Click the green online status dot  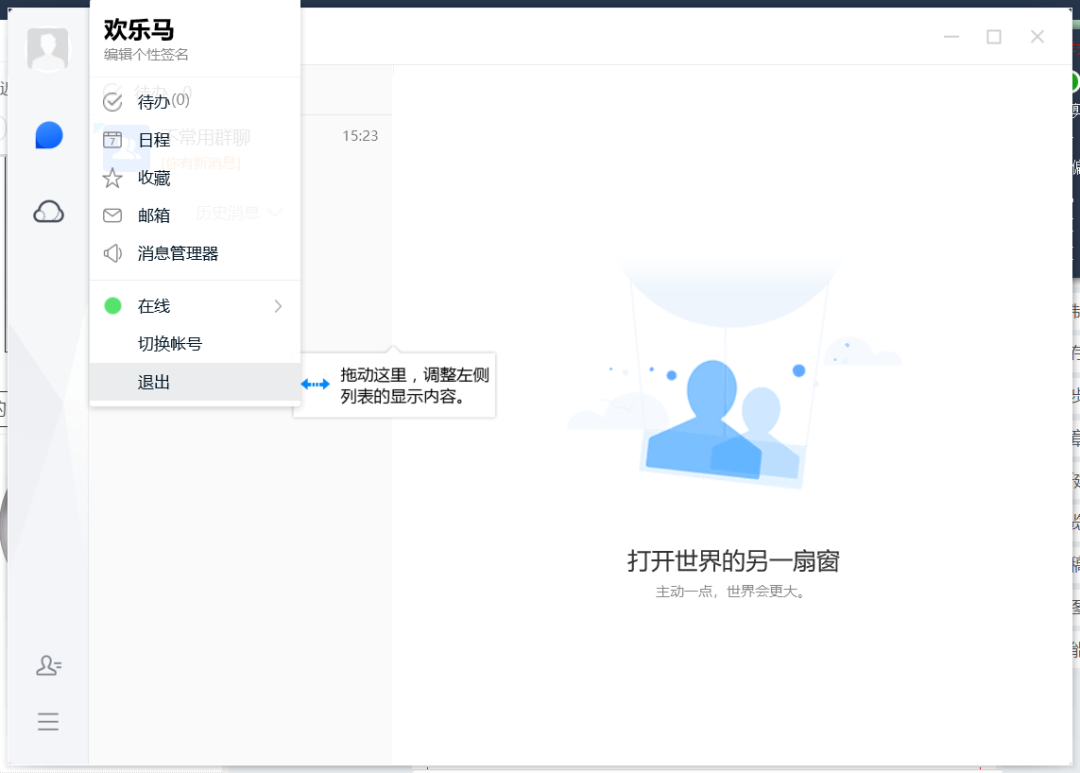113,306
